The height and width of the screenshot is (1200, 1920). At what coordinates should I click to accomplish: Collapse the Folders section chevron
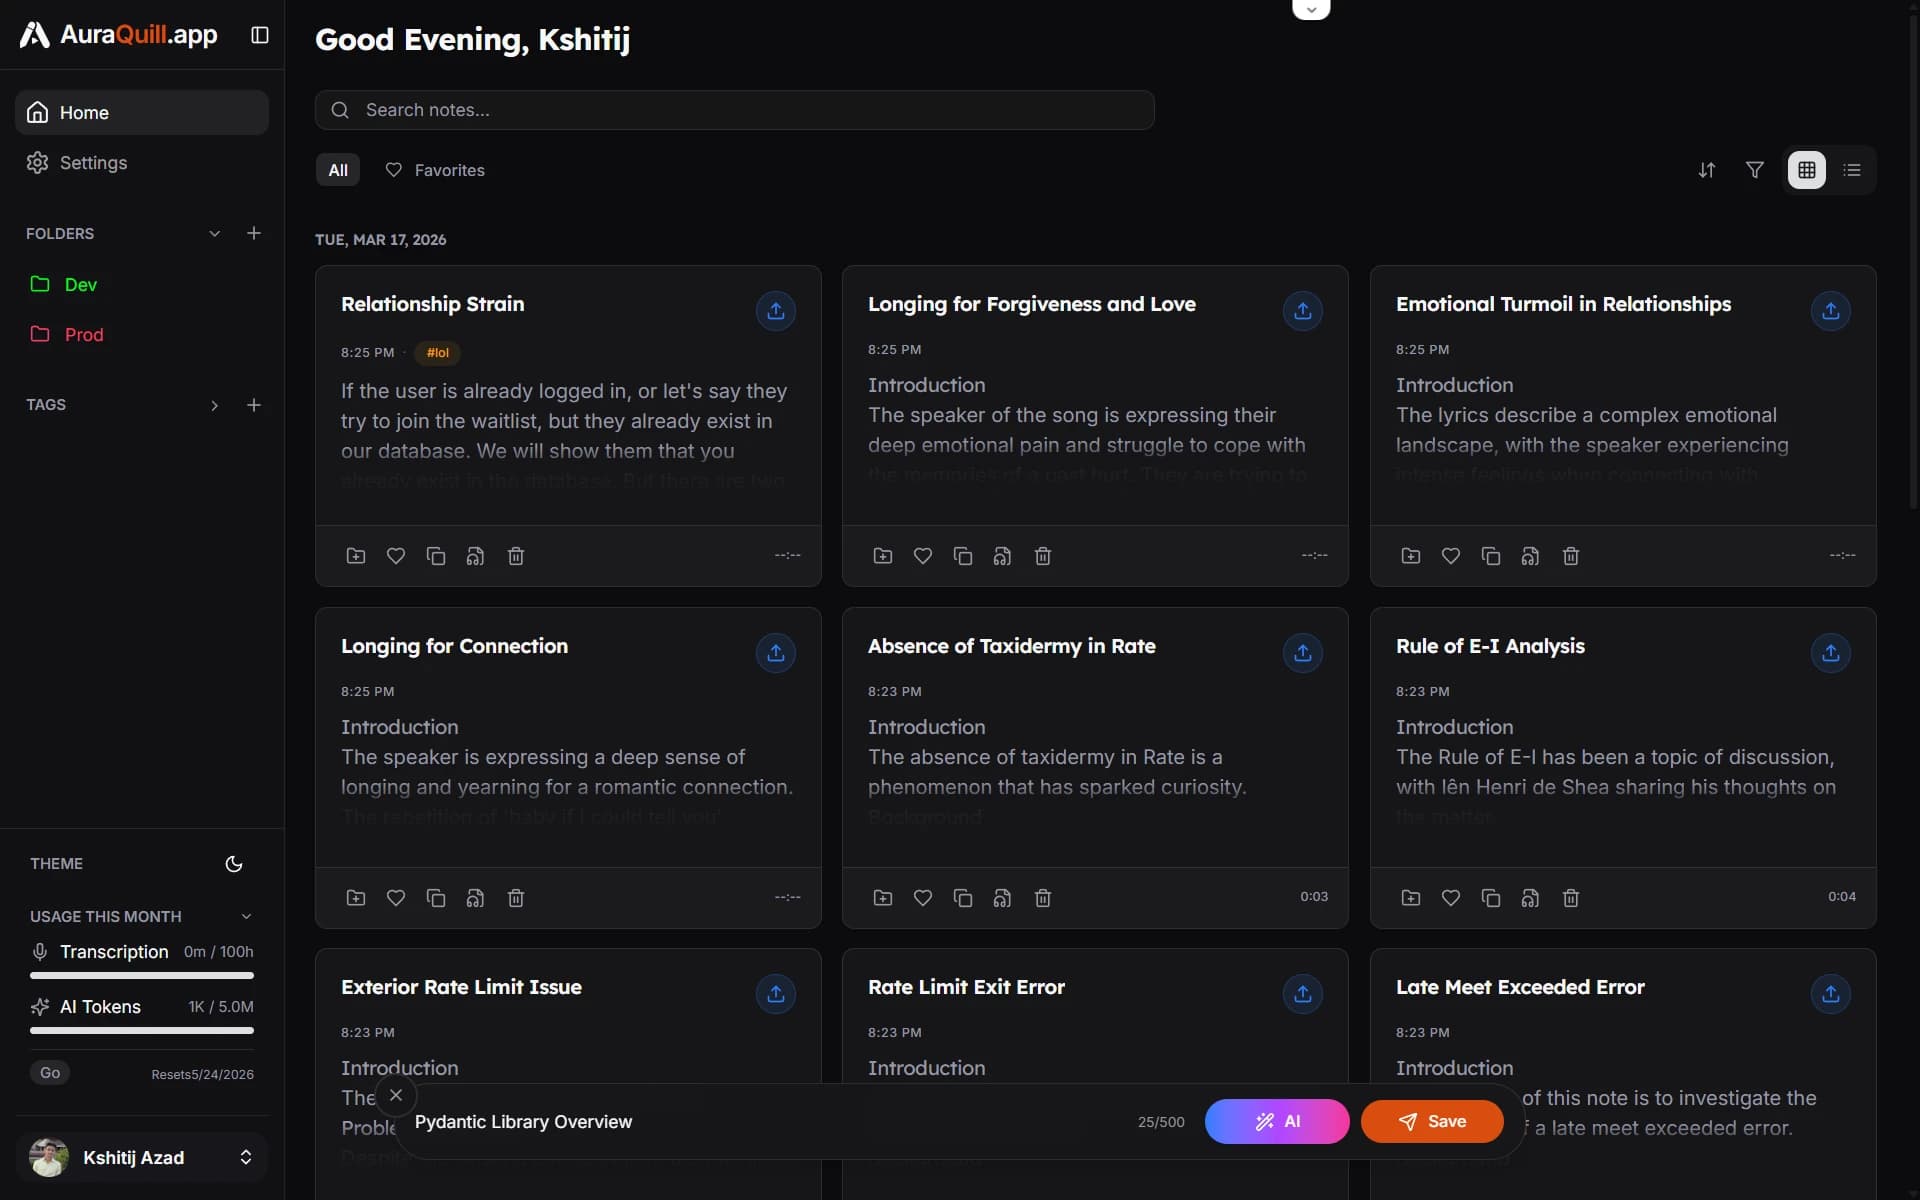[214, 233]
